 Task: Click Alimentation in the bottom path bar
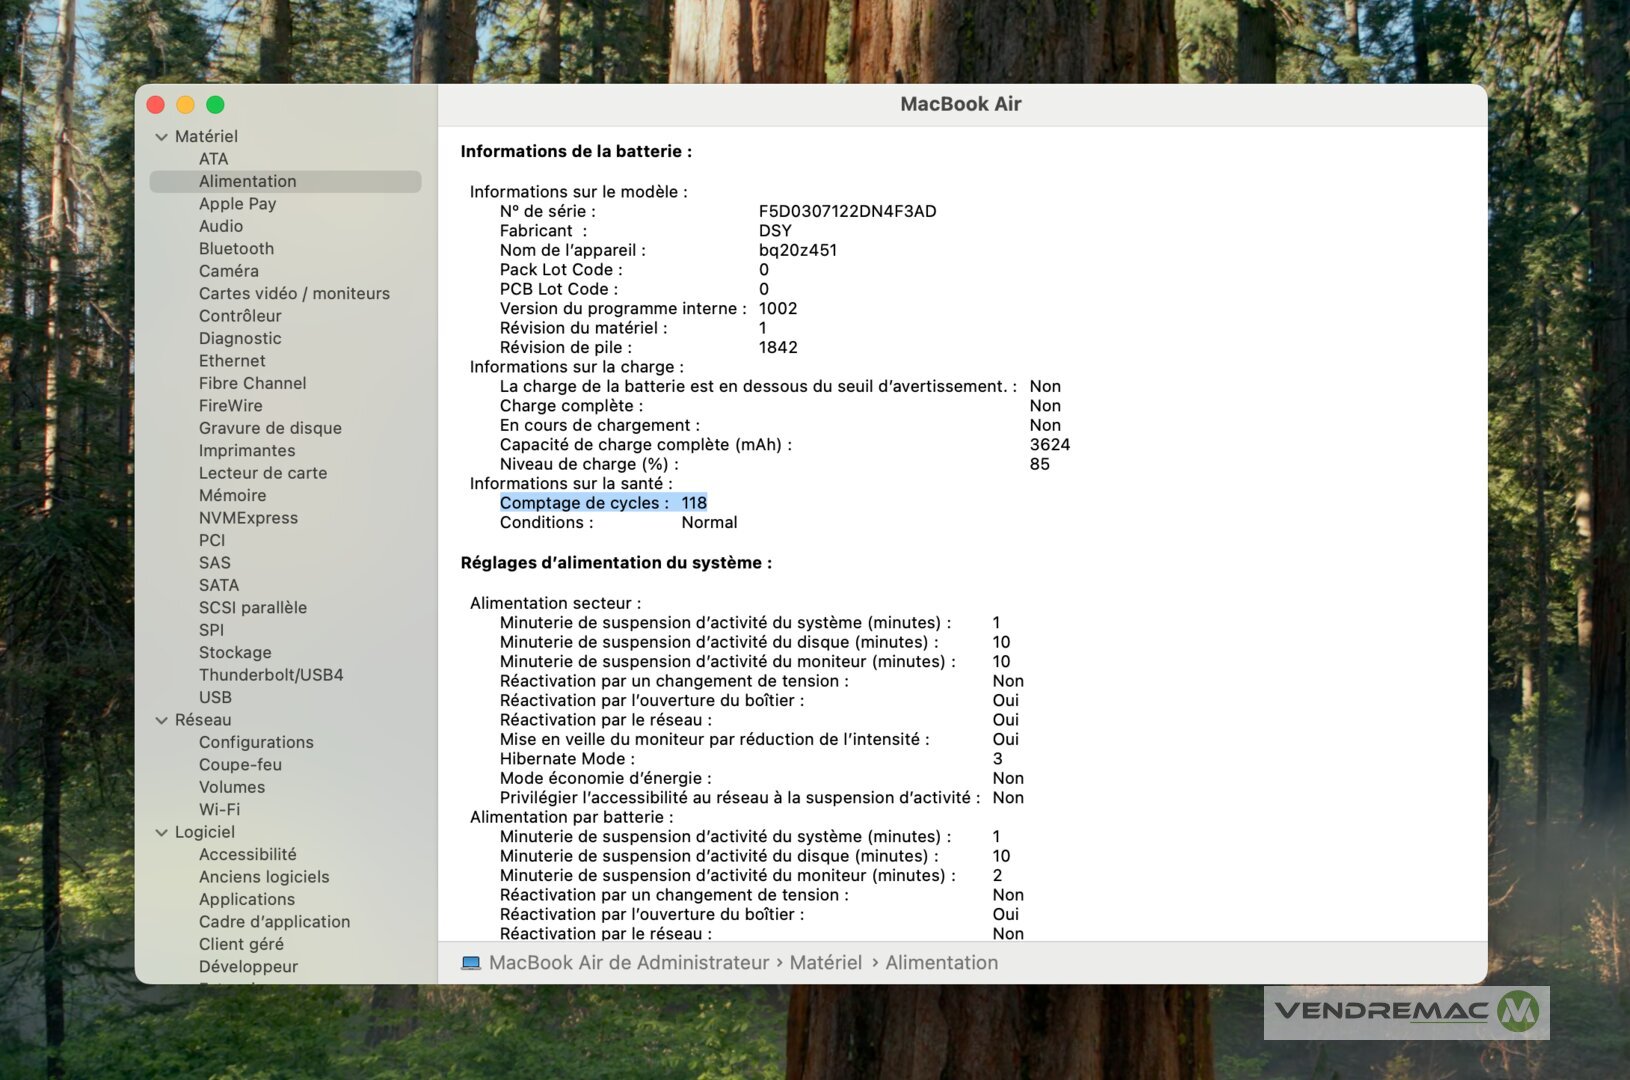(x=941, y=963)
